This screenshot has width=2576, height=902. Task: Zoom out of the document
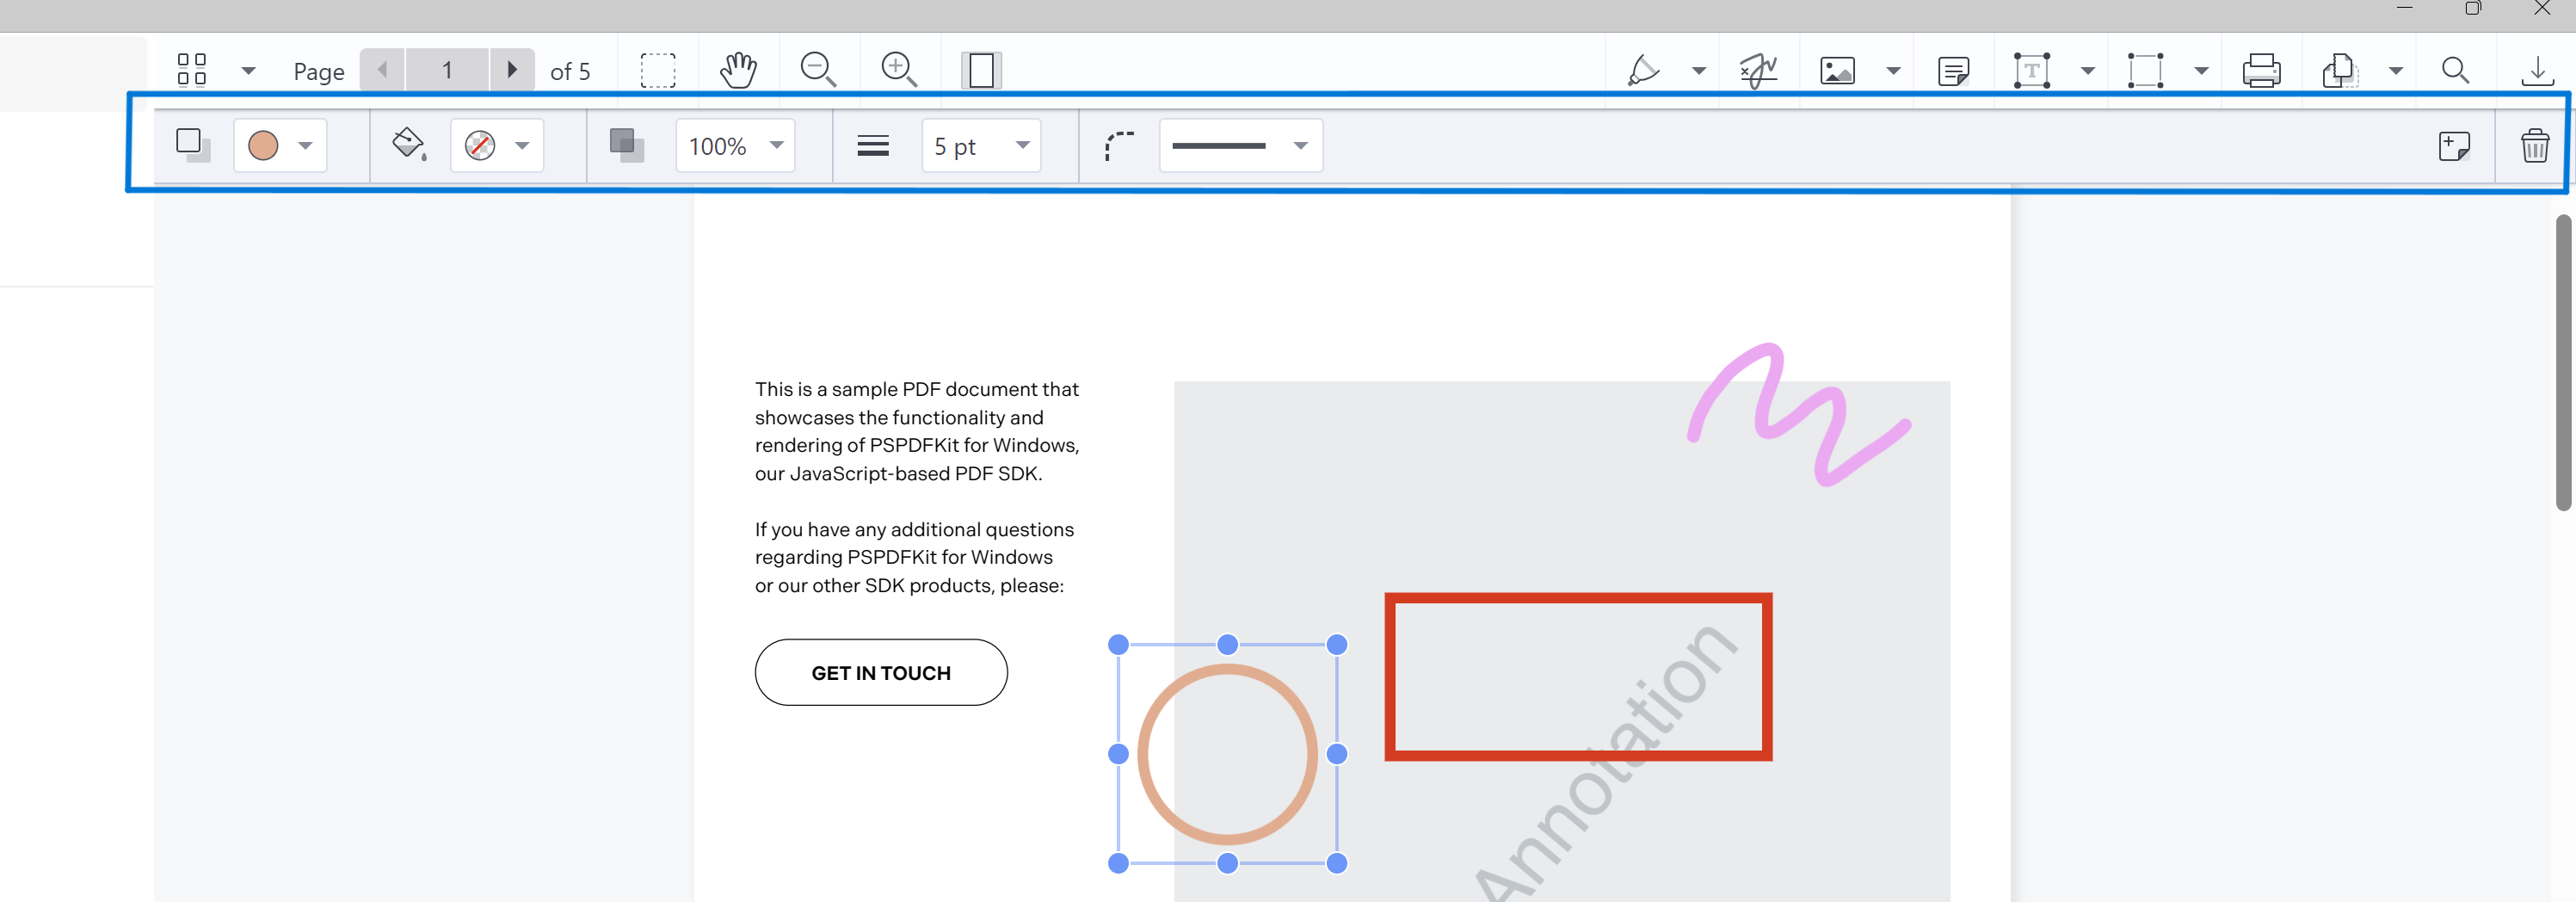point(818,69)
